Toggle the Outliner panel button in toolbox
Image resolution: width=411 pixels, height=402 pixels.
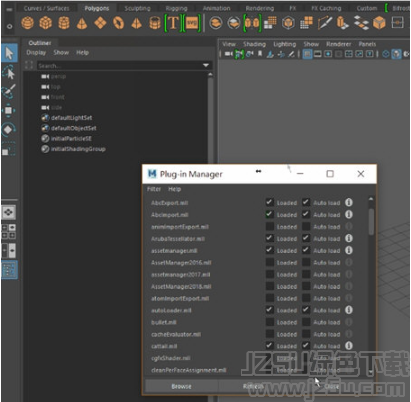[x=9, y=270]
